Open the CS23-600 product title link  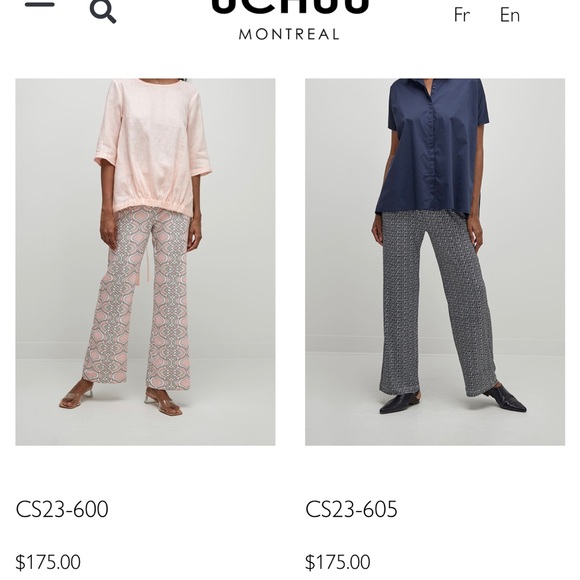pos(62,509)
